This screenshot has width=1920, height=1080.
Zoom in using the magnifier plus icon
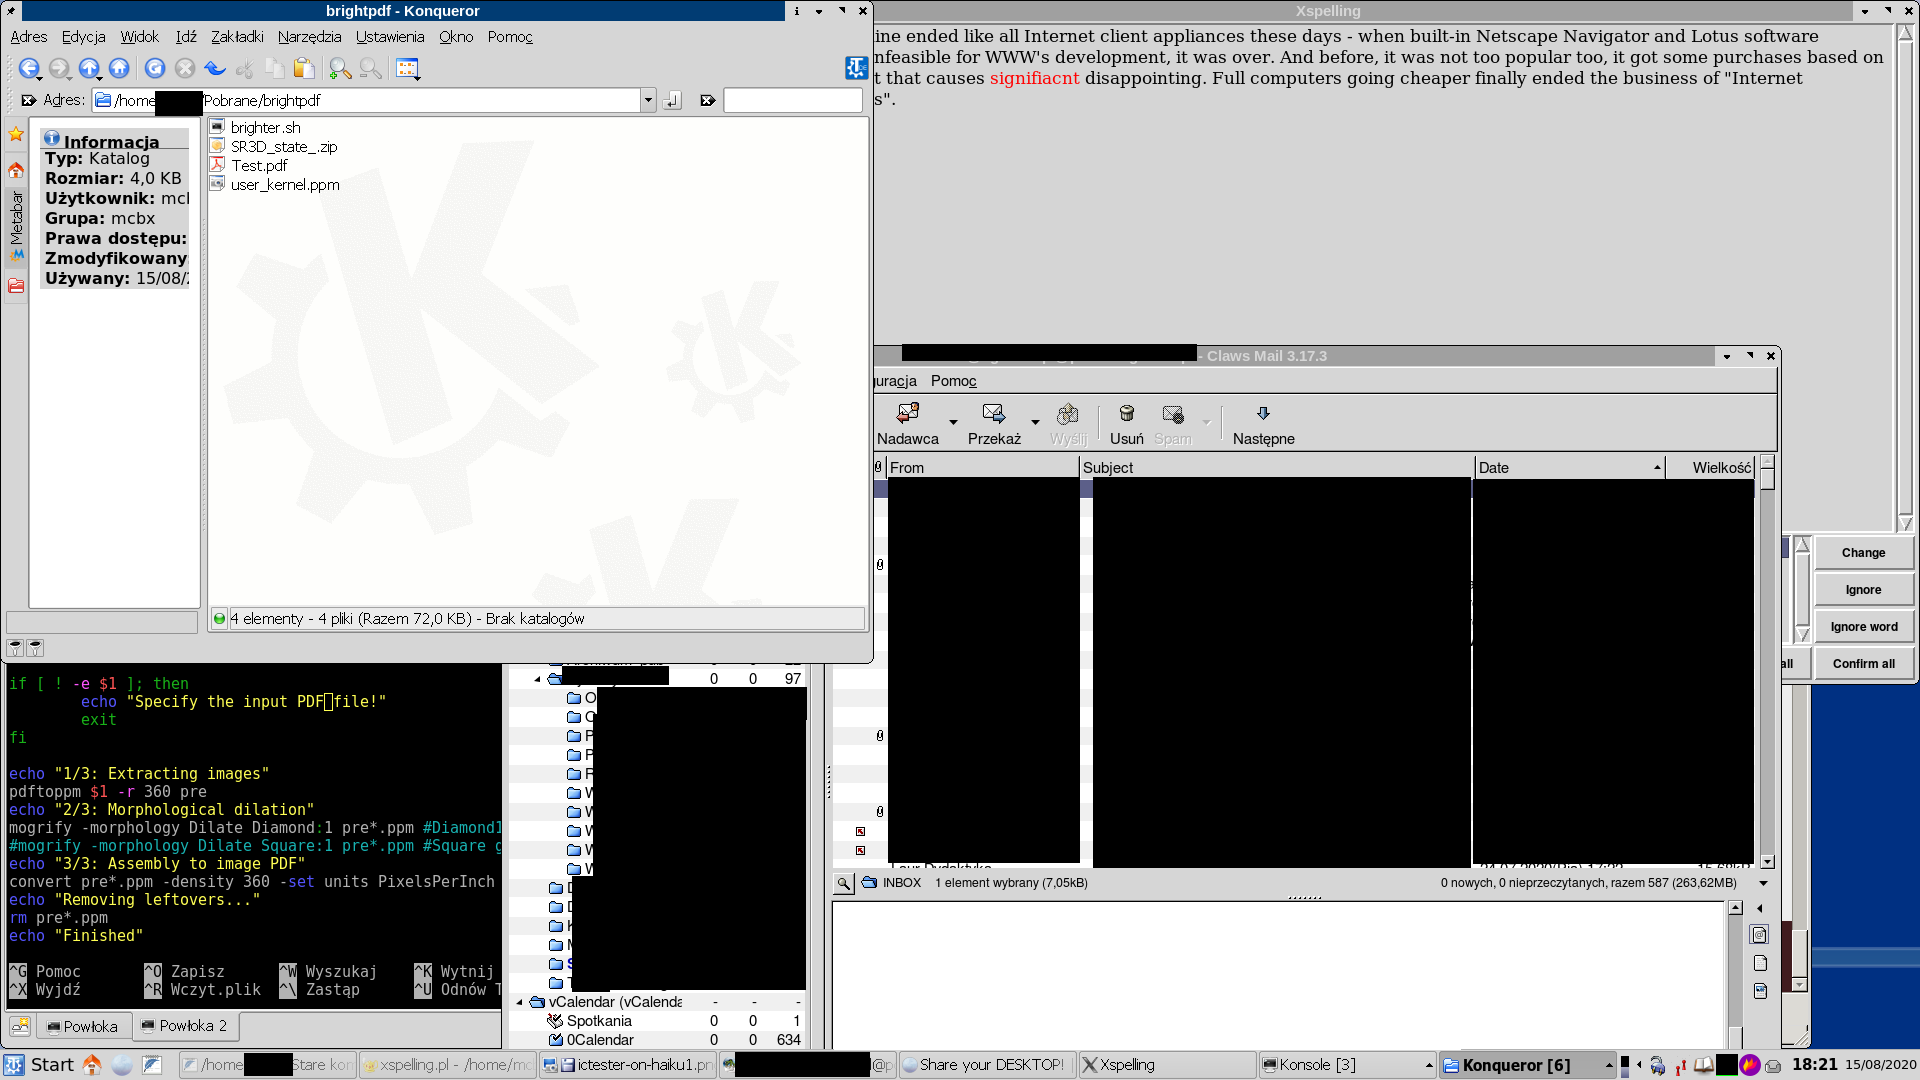(340, 68)
